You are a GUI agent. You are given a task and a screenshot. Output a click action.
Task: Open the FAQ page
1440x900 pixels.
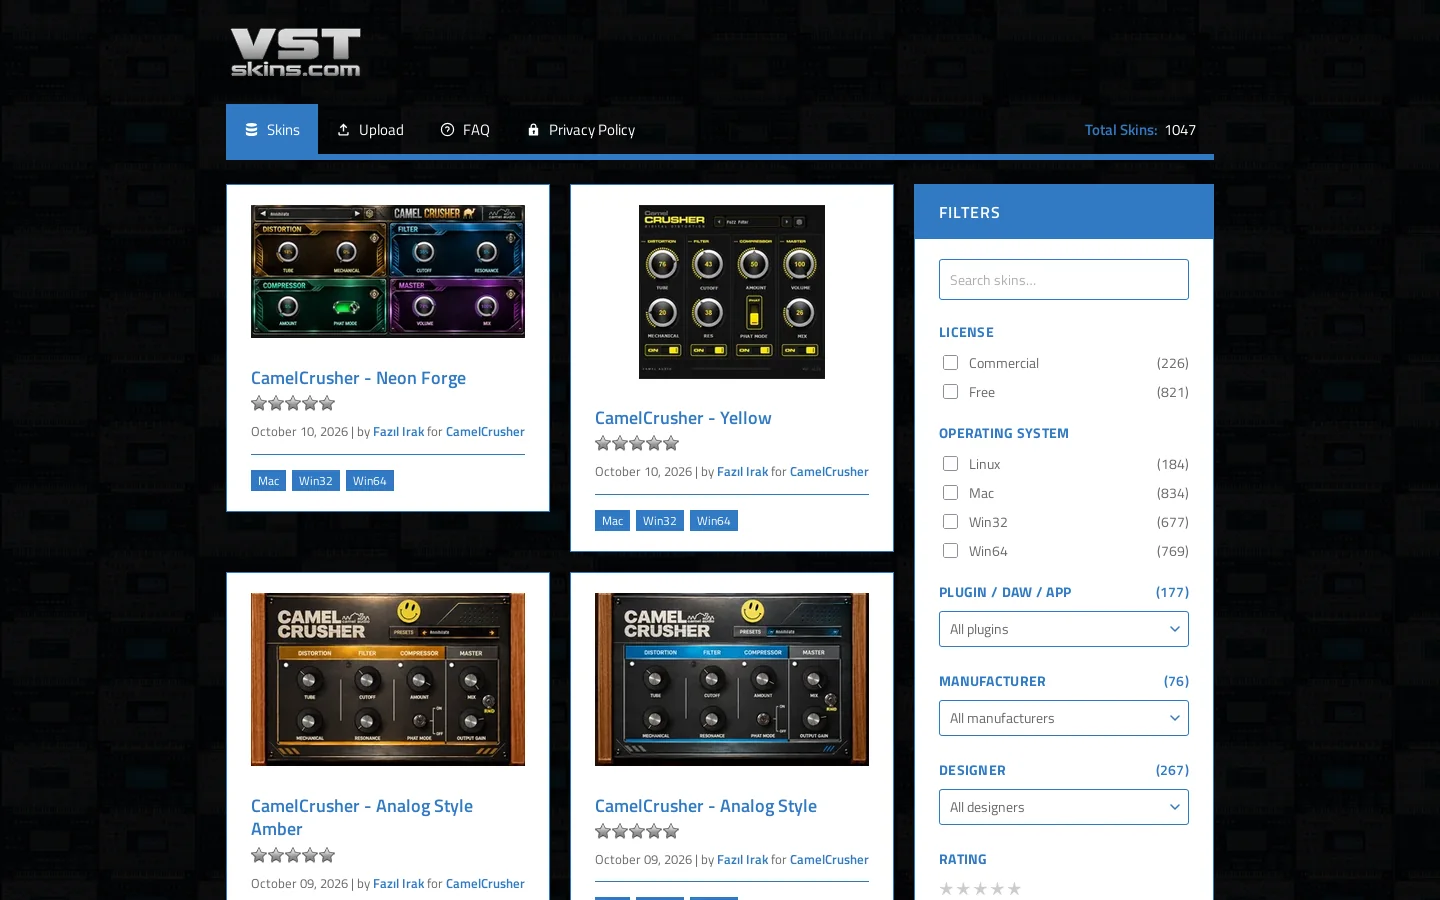(x=465, y=130)
